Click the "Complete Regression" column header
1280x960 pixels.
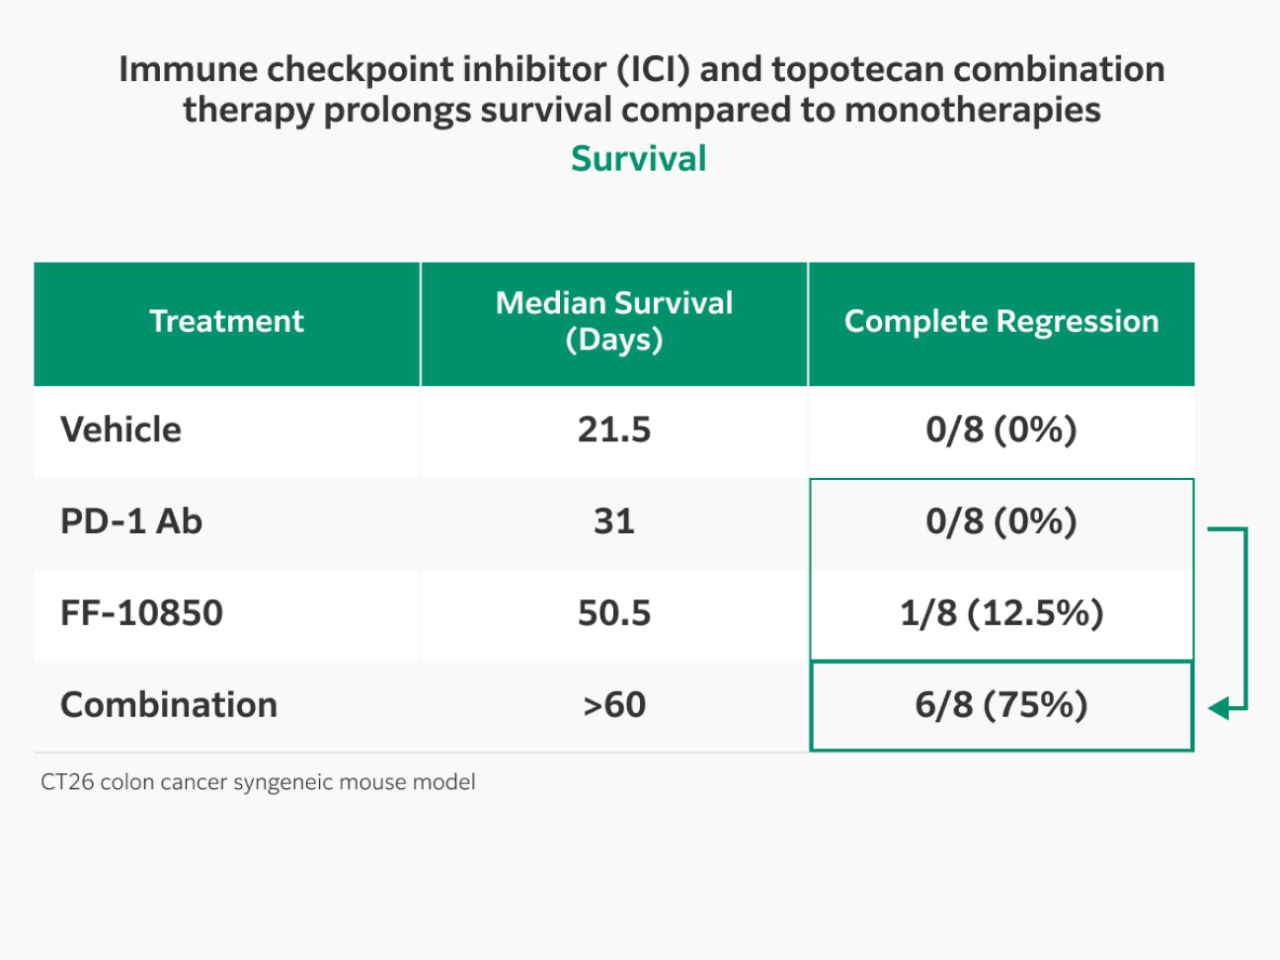[x=1001, y=322]
